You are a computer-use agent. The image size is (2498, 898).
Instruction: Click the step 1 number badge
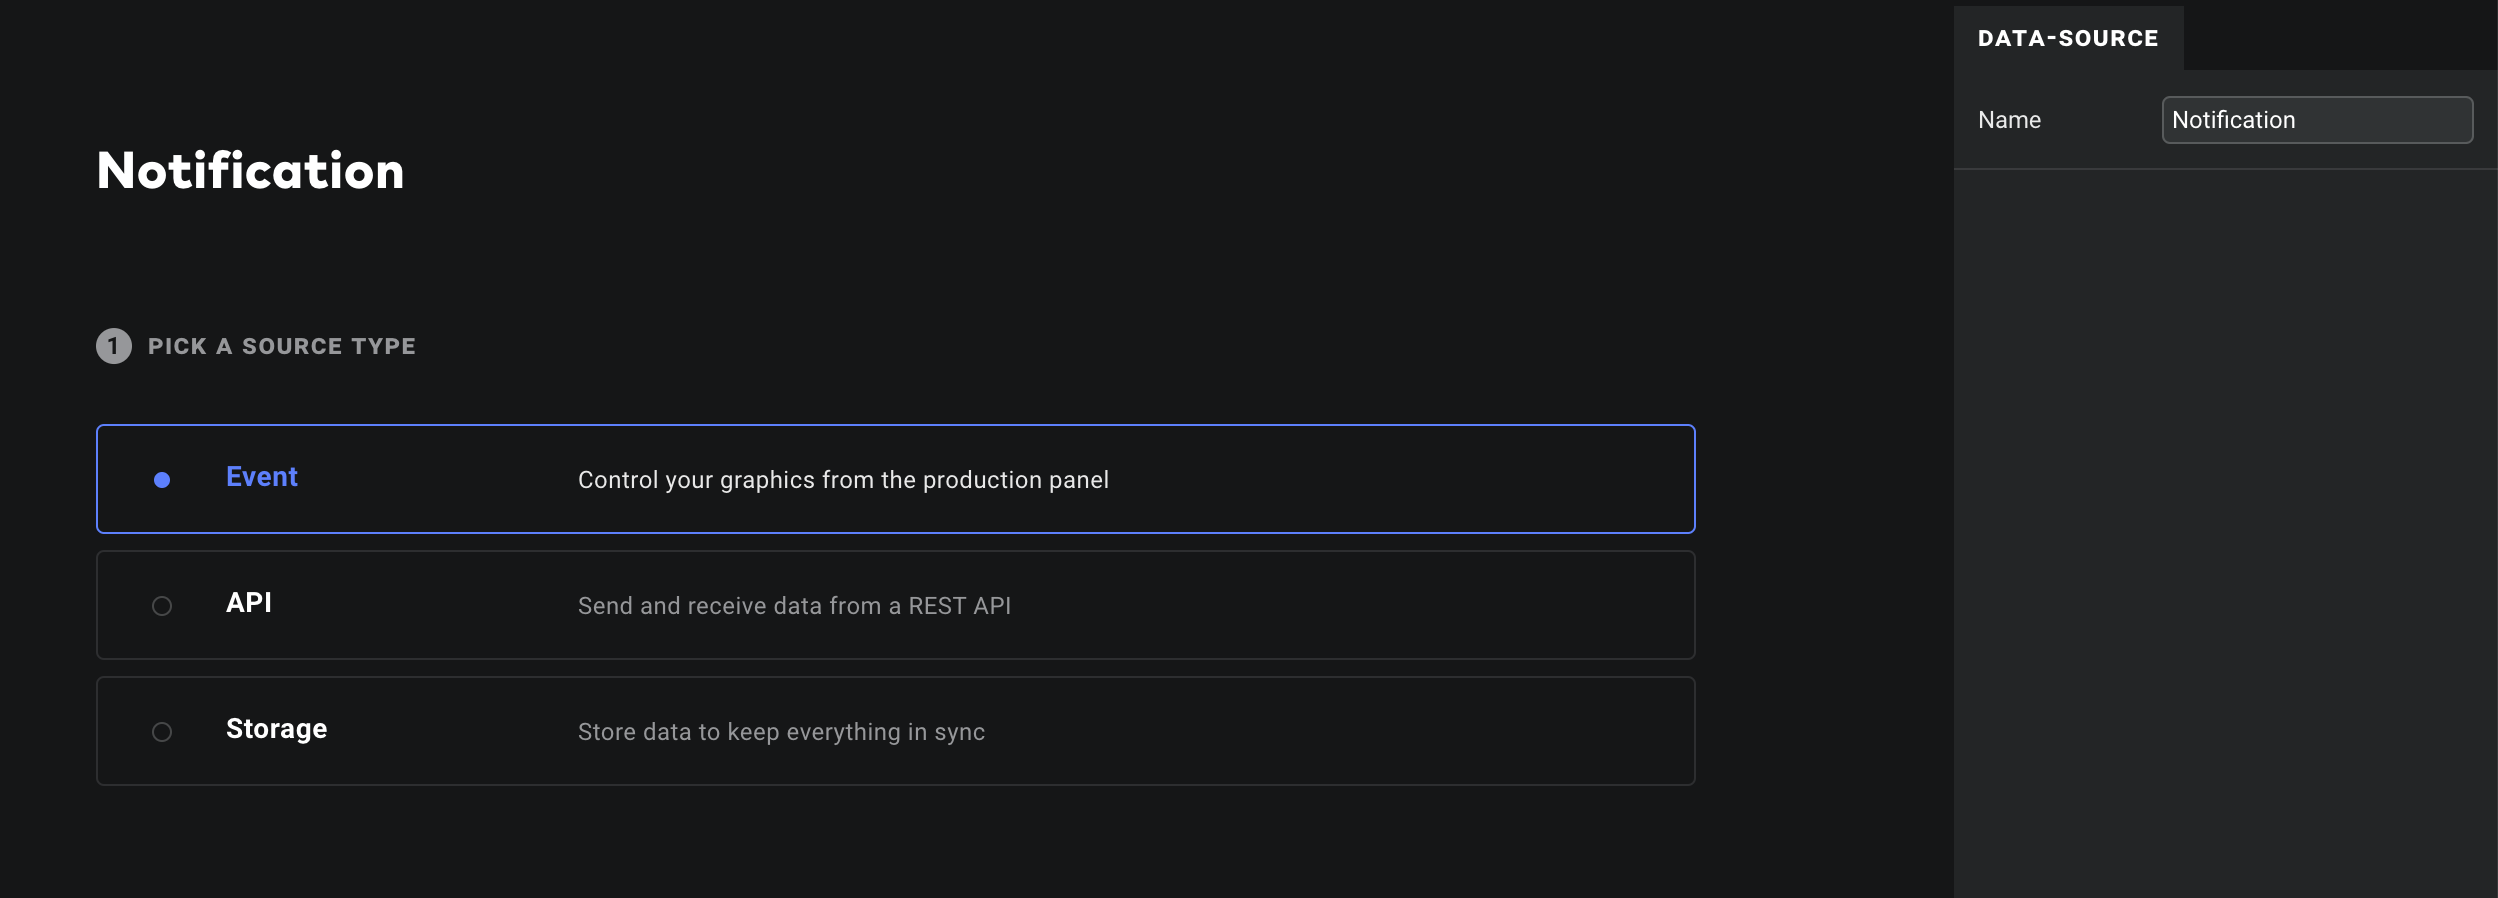[114, 346]
